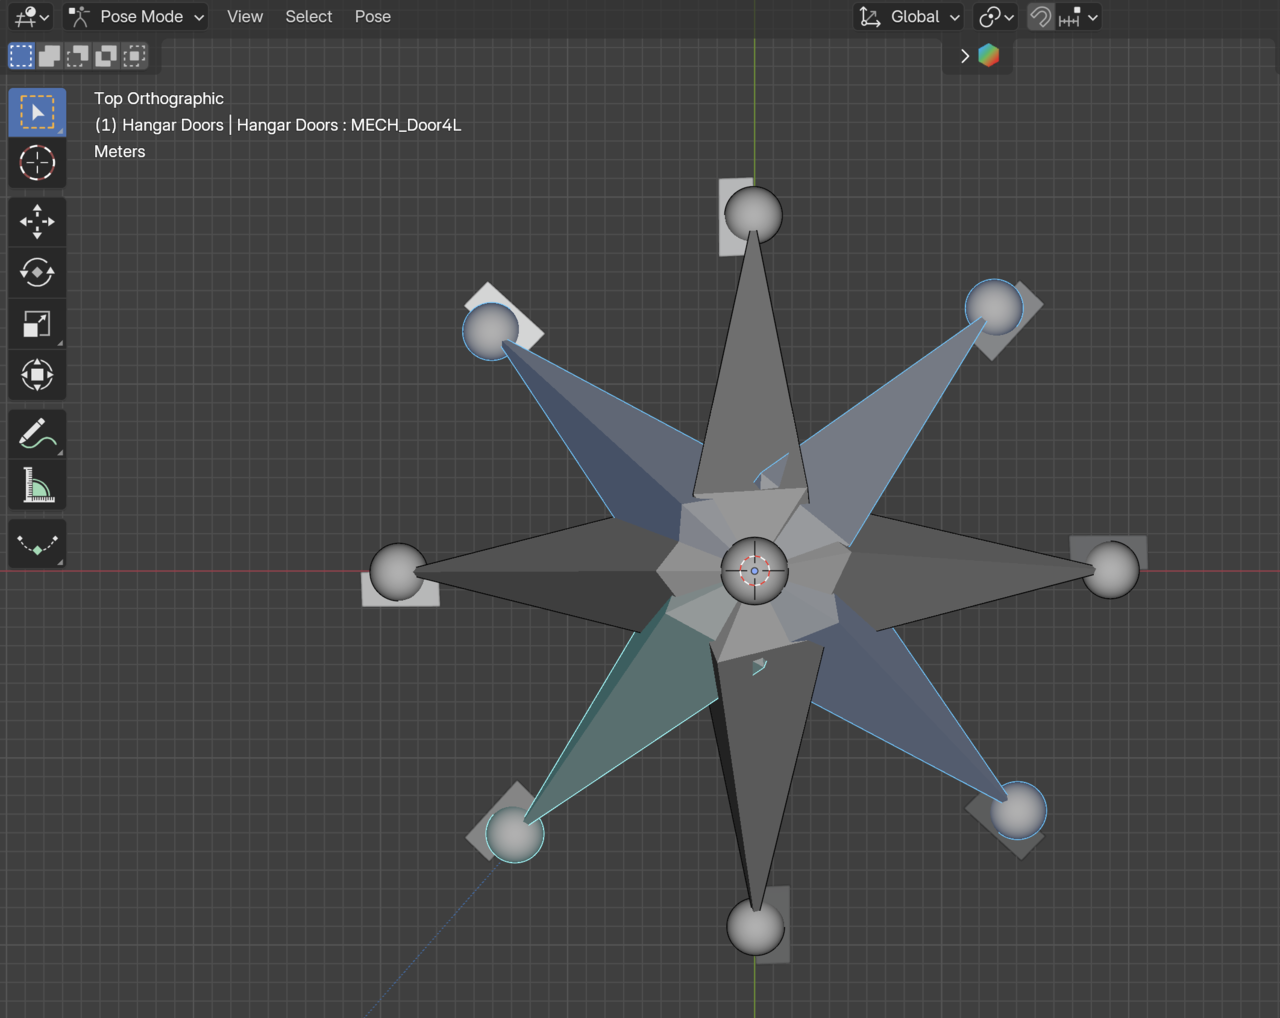Open Global transform orientation dropdown
The height and width of the screenshot is (1018, 1280).
[x=909, y=17]
